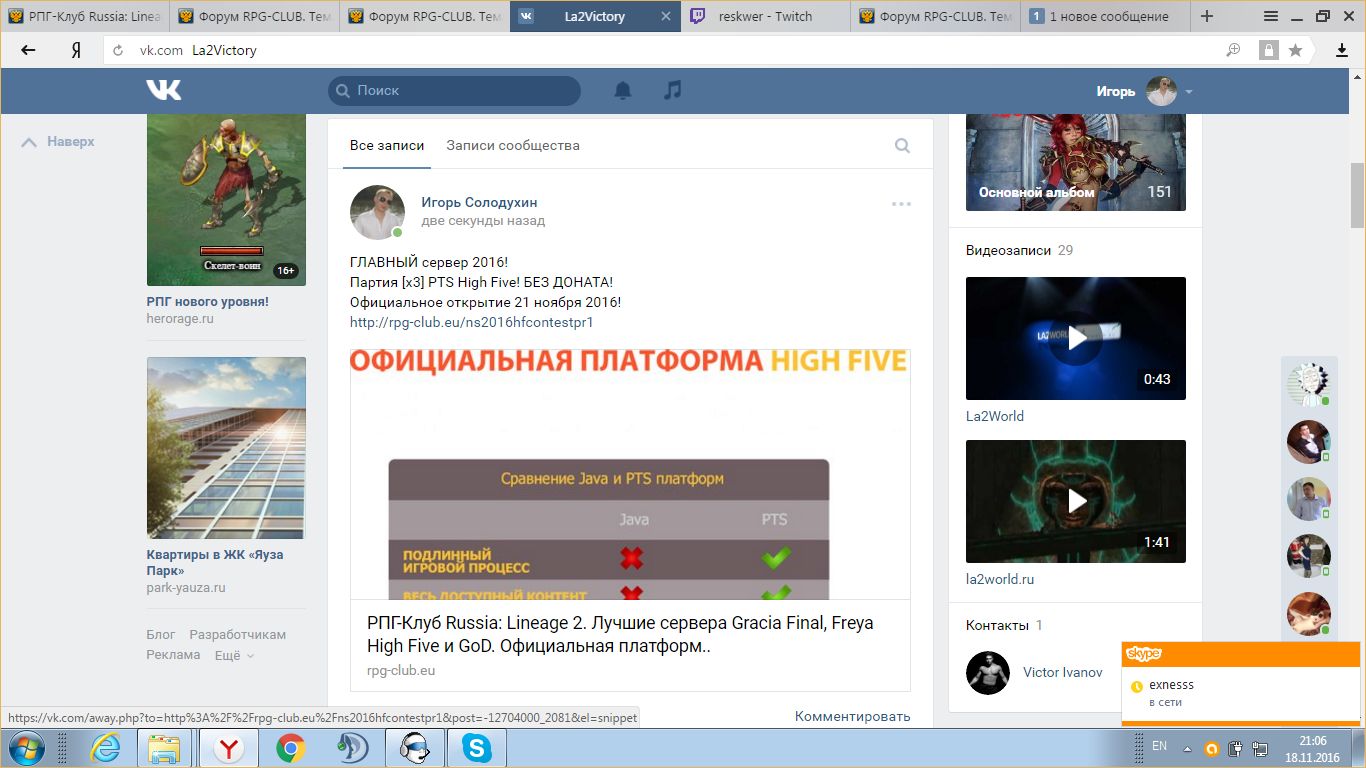
Task: Open browser downloads arrow icon
Action: tap(1342, 50)
